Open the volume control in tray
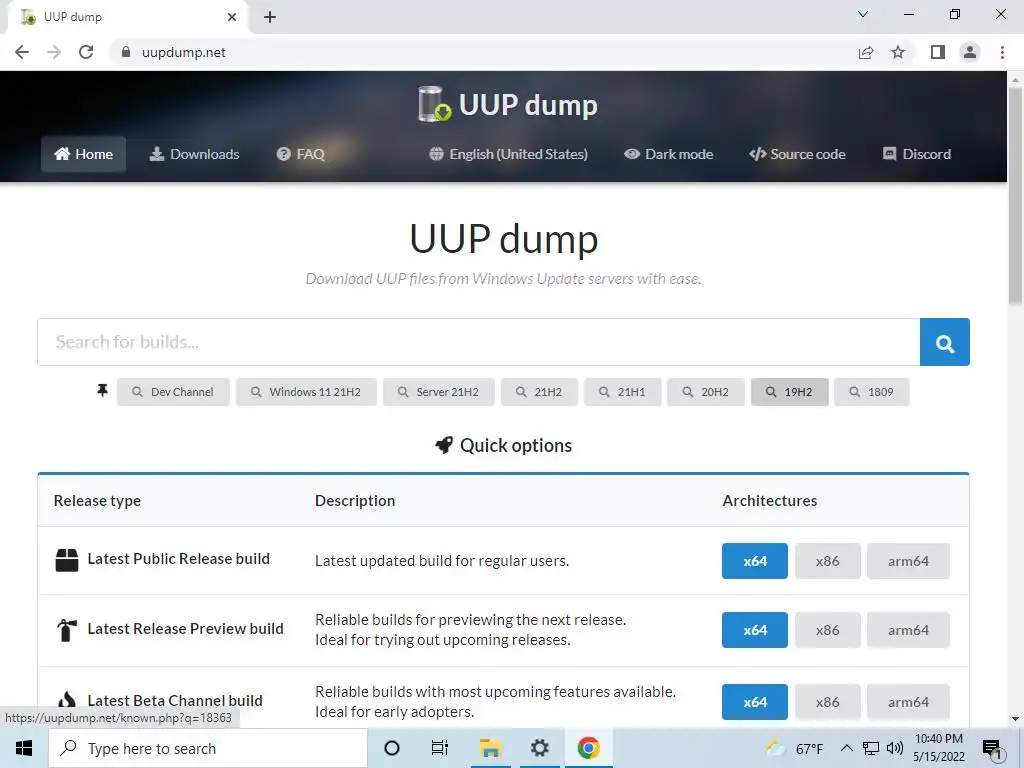The height and width of the screenshot is (768, 1024). point(895,748)
